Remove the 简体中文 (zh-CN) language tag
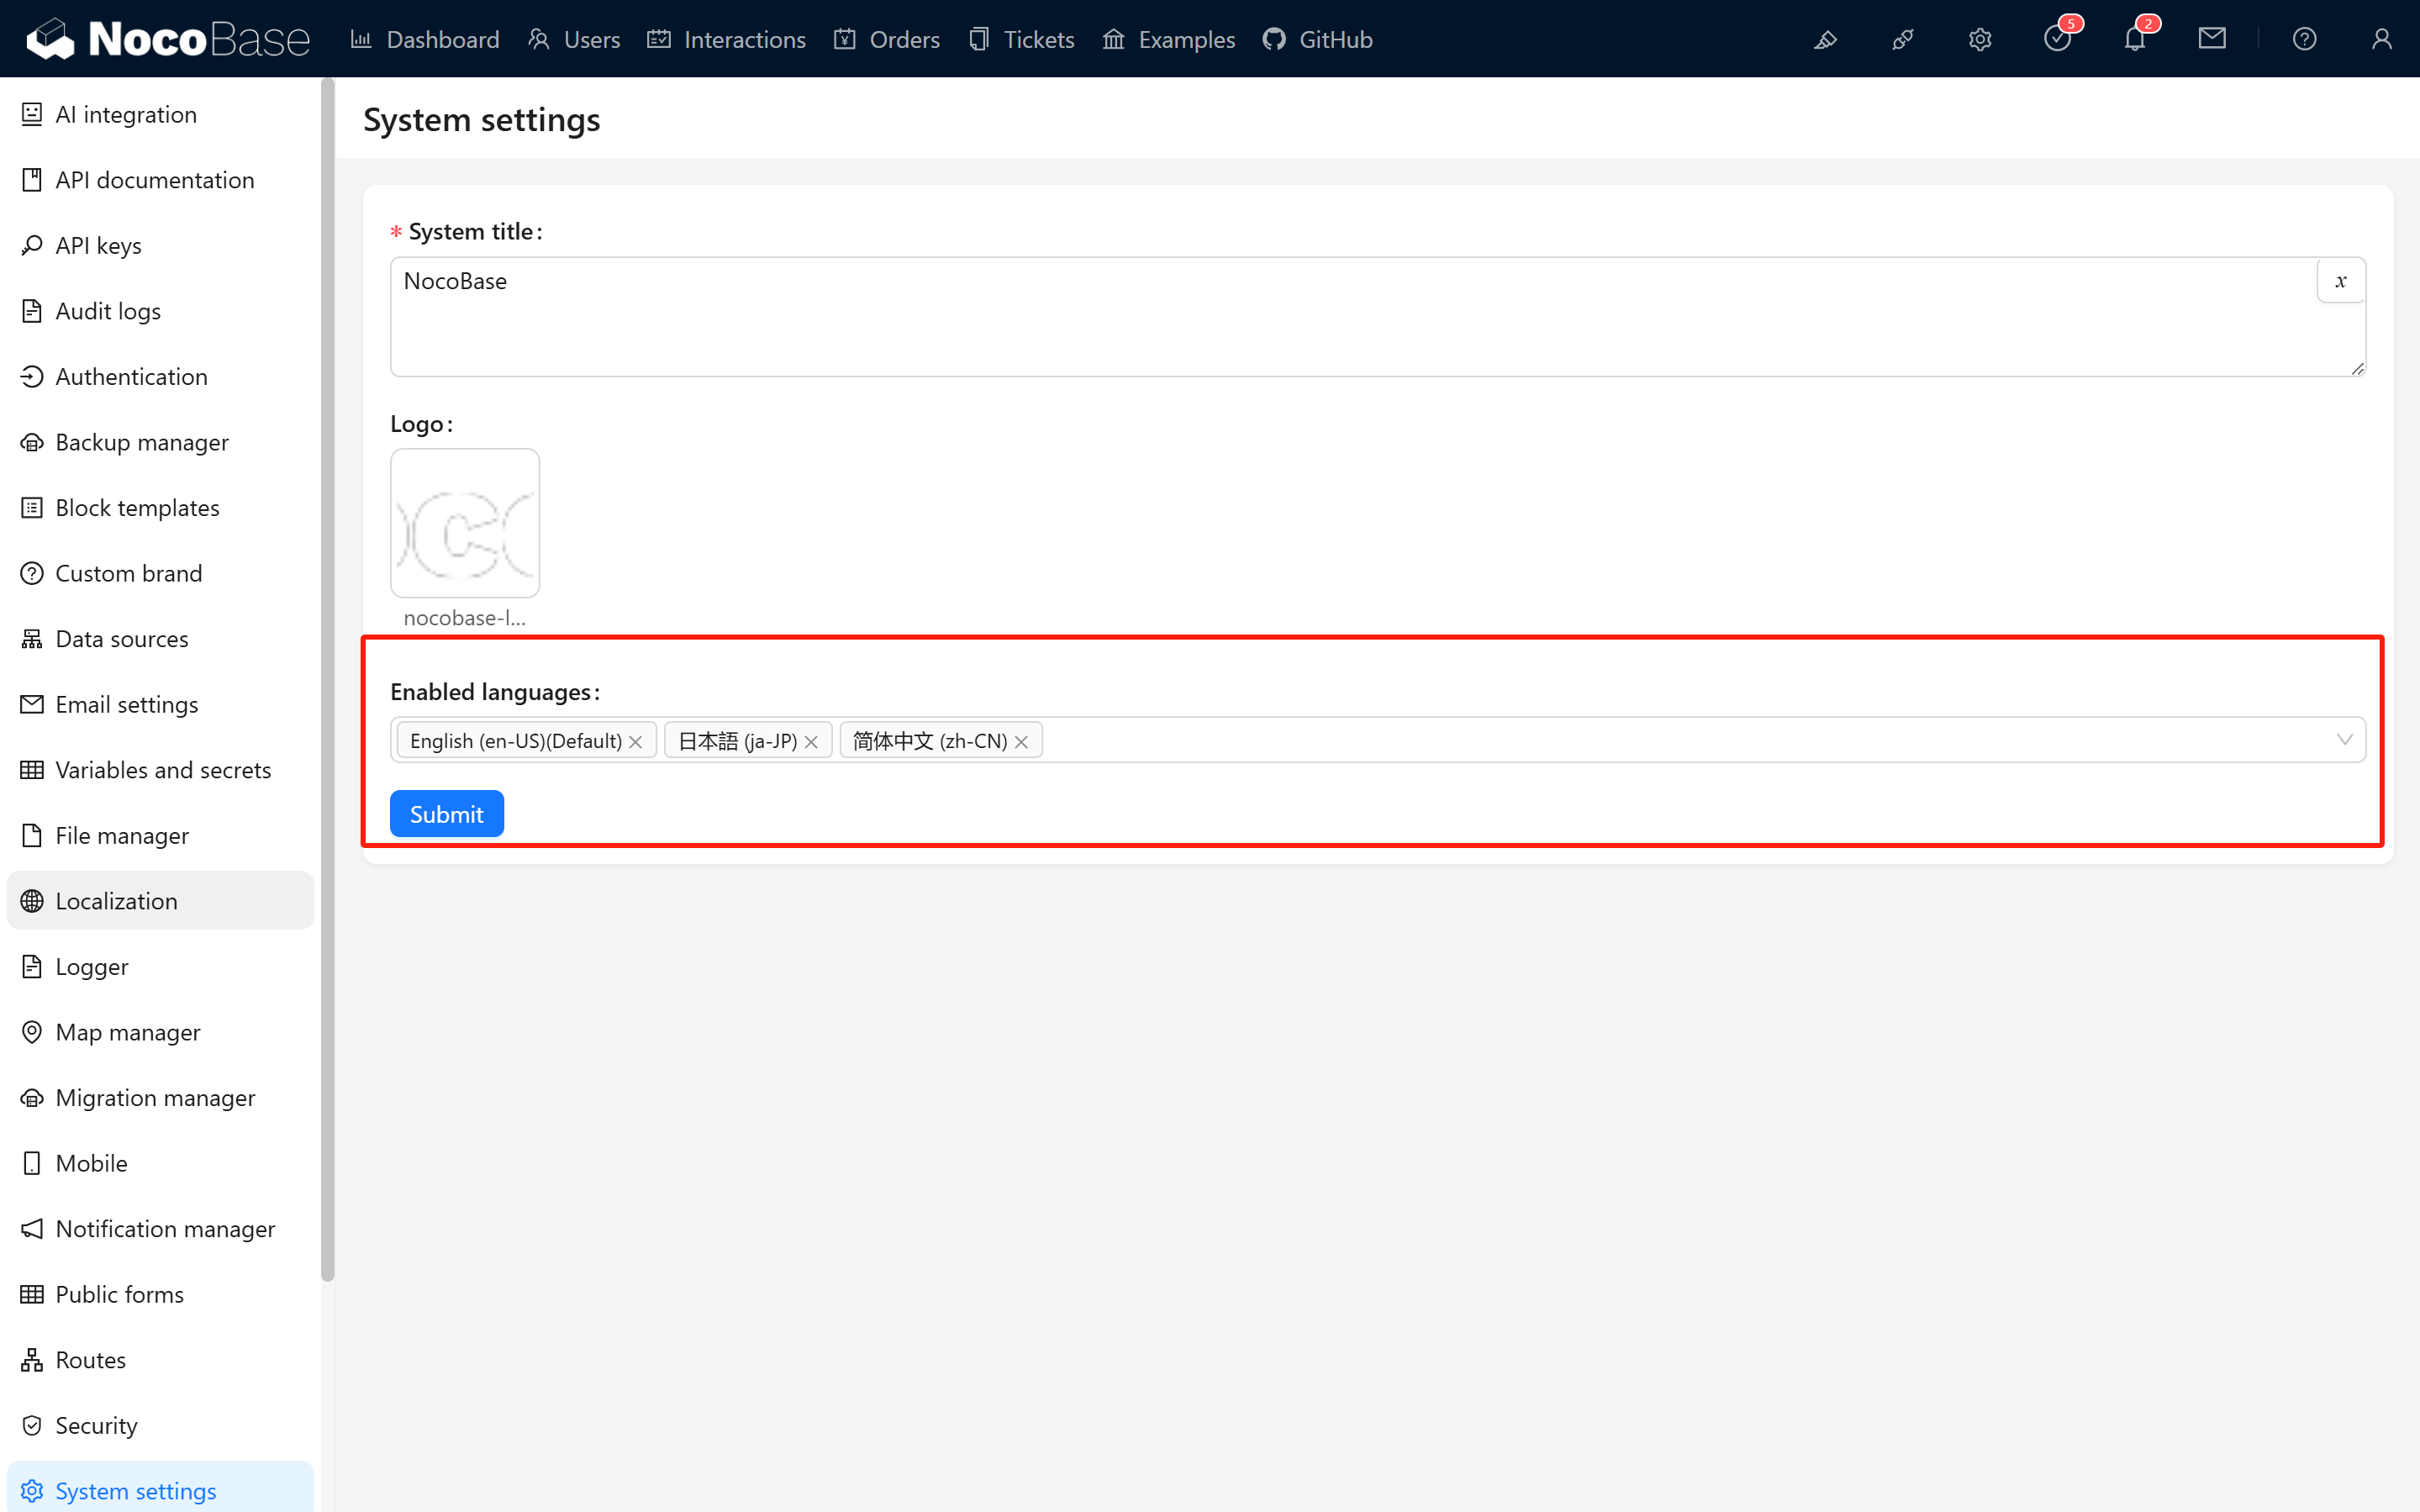Screen dimensions: 2420x1512 pyautogui.click(x=1021, y=741)
